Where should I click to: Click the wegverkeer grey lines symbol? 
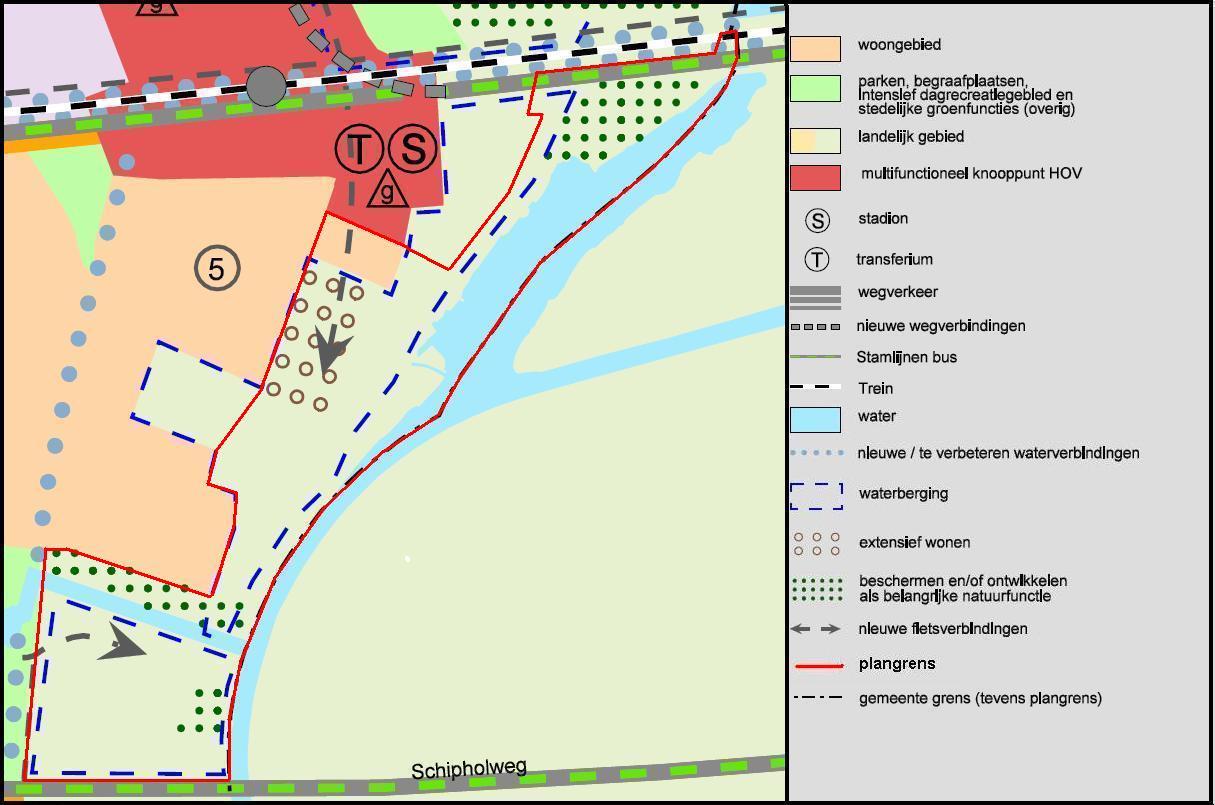815,297
